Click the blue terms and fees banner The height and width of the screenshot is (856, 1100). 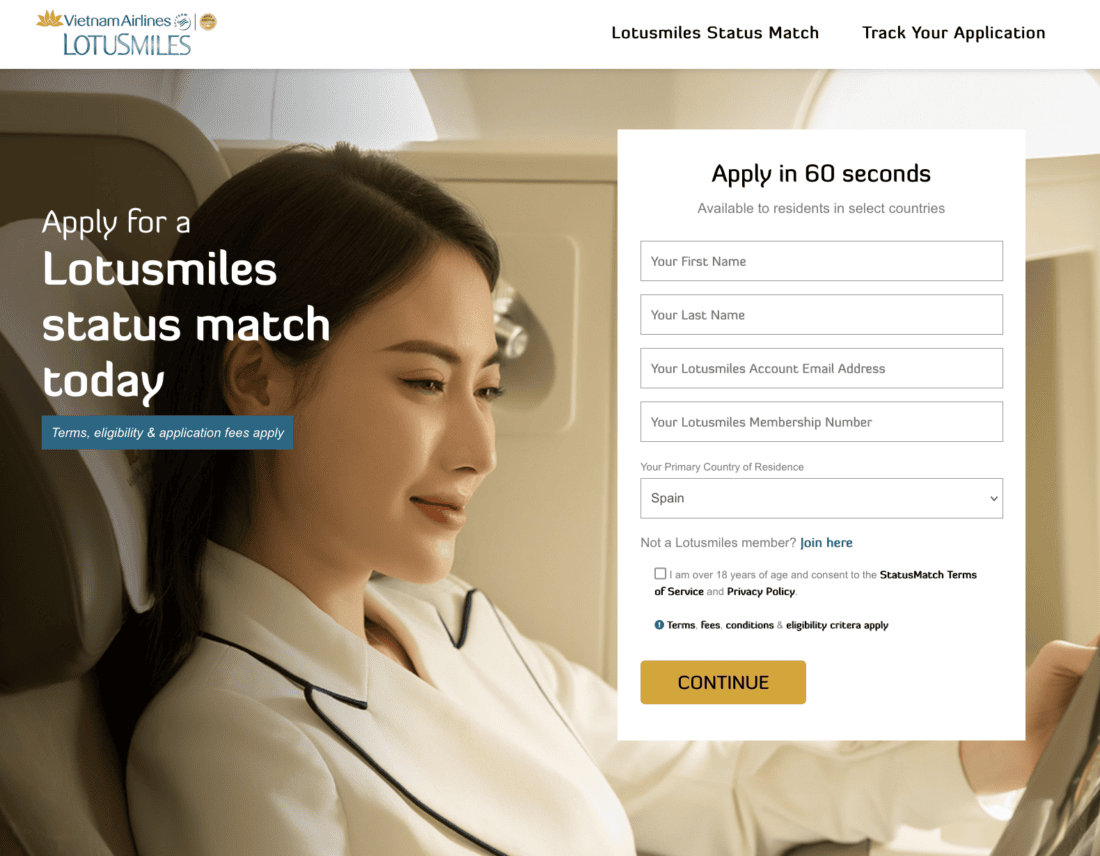[167, 433]
